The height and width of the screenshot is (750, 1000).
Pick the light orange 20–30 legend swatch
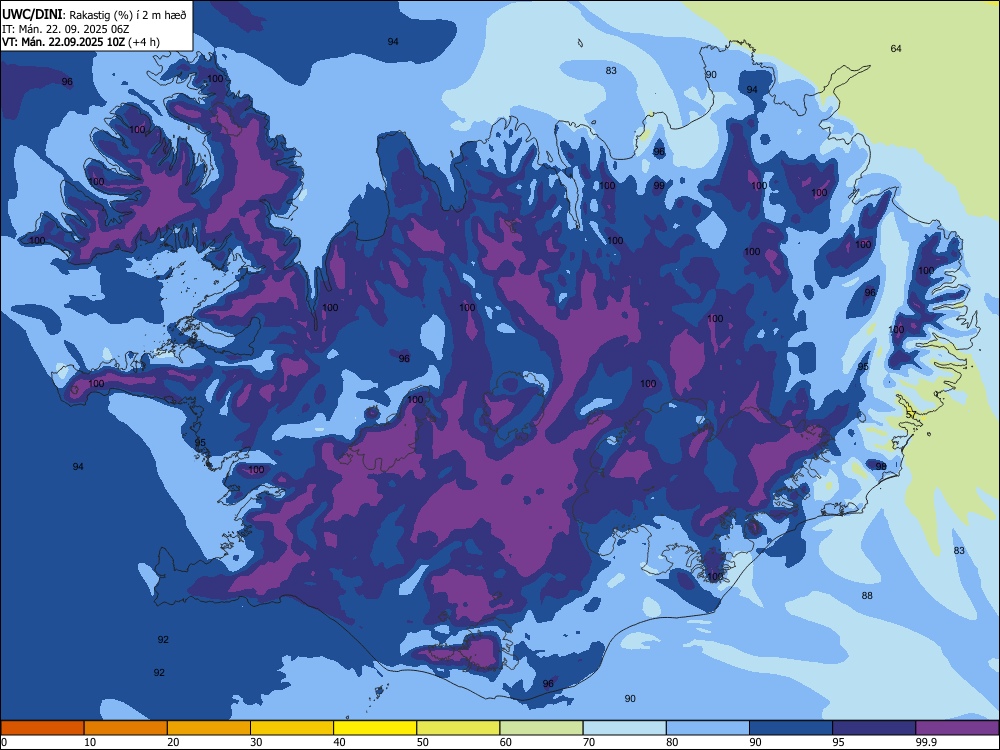(x=209, y=728)
